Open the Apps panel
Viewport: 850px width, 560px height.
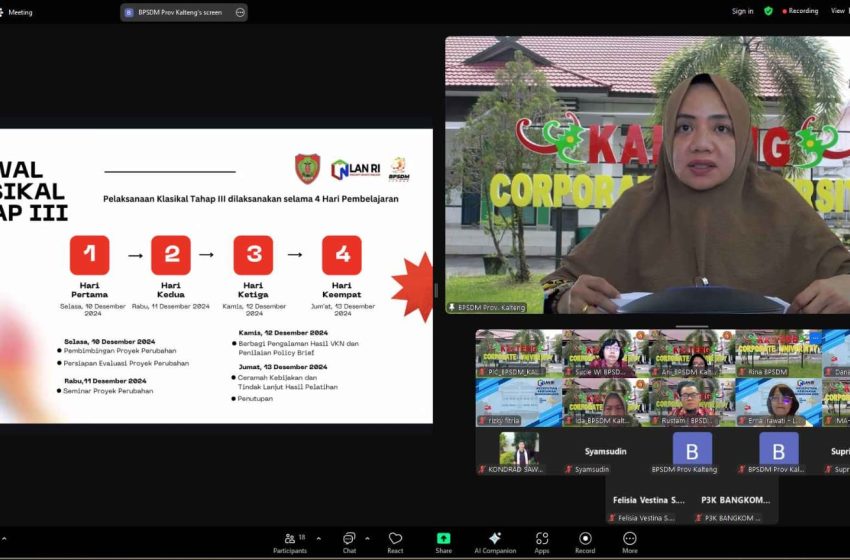pyautogui.click(x=542, y=543)
